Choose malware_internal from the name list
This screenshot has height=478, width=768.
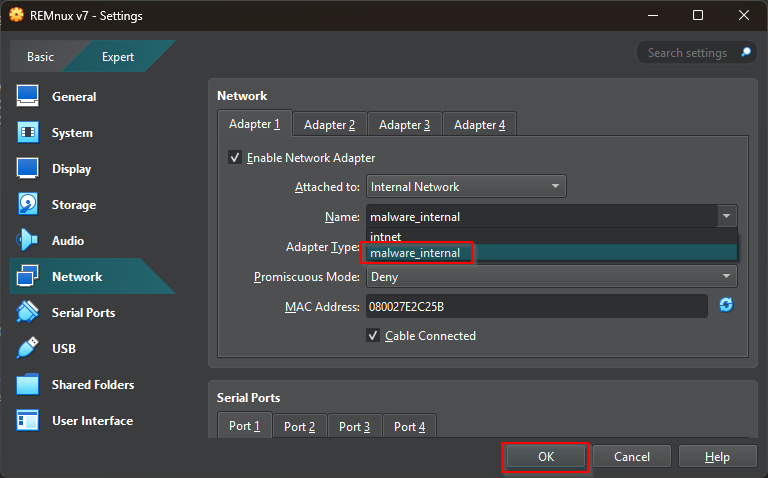tap(552, 253)
